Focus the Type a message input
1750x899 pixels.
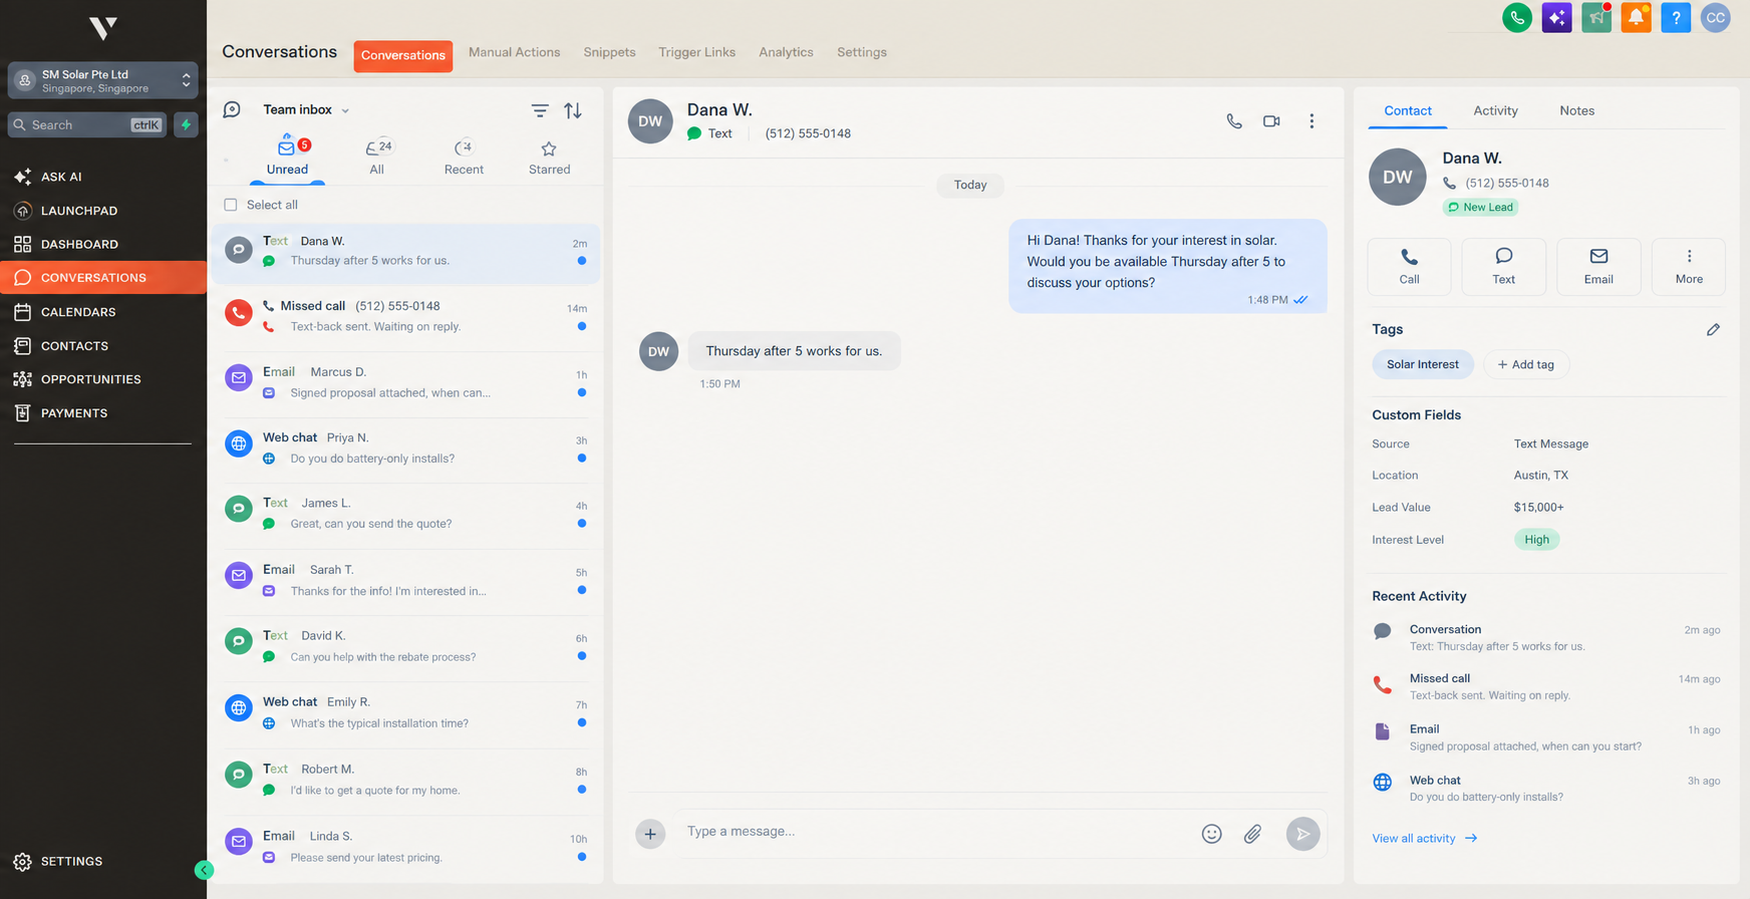point(935,832)
